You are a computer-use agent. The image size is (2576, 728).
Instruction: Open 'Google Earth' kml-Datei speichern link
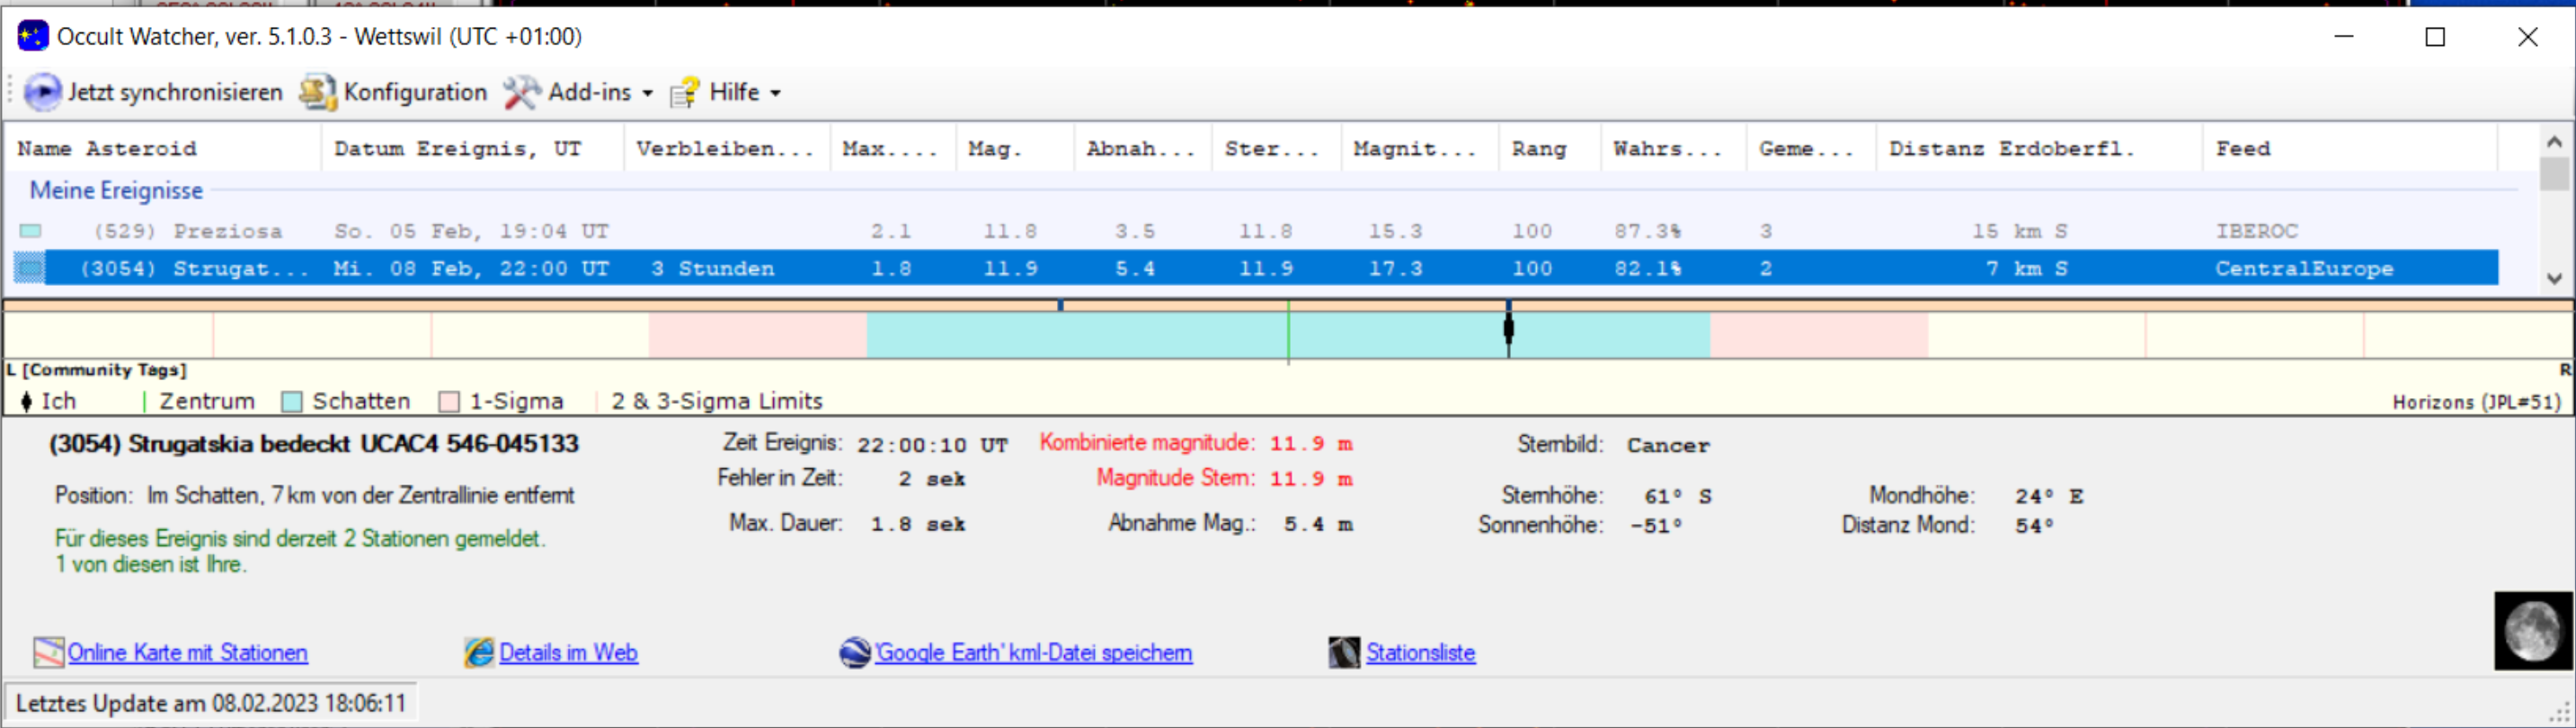[1033, 652]
